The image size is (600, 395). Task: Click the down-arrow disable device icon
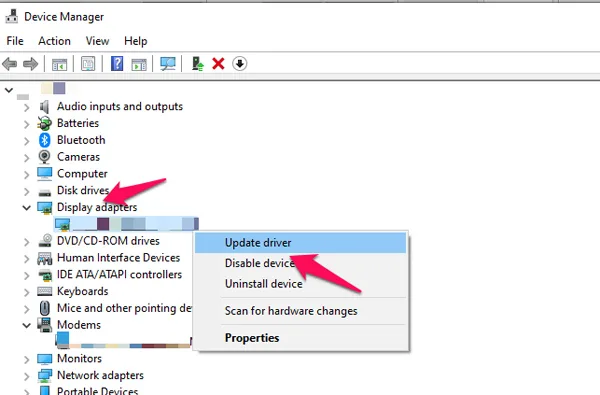click(x=240, y=64)
